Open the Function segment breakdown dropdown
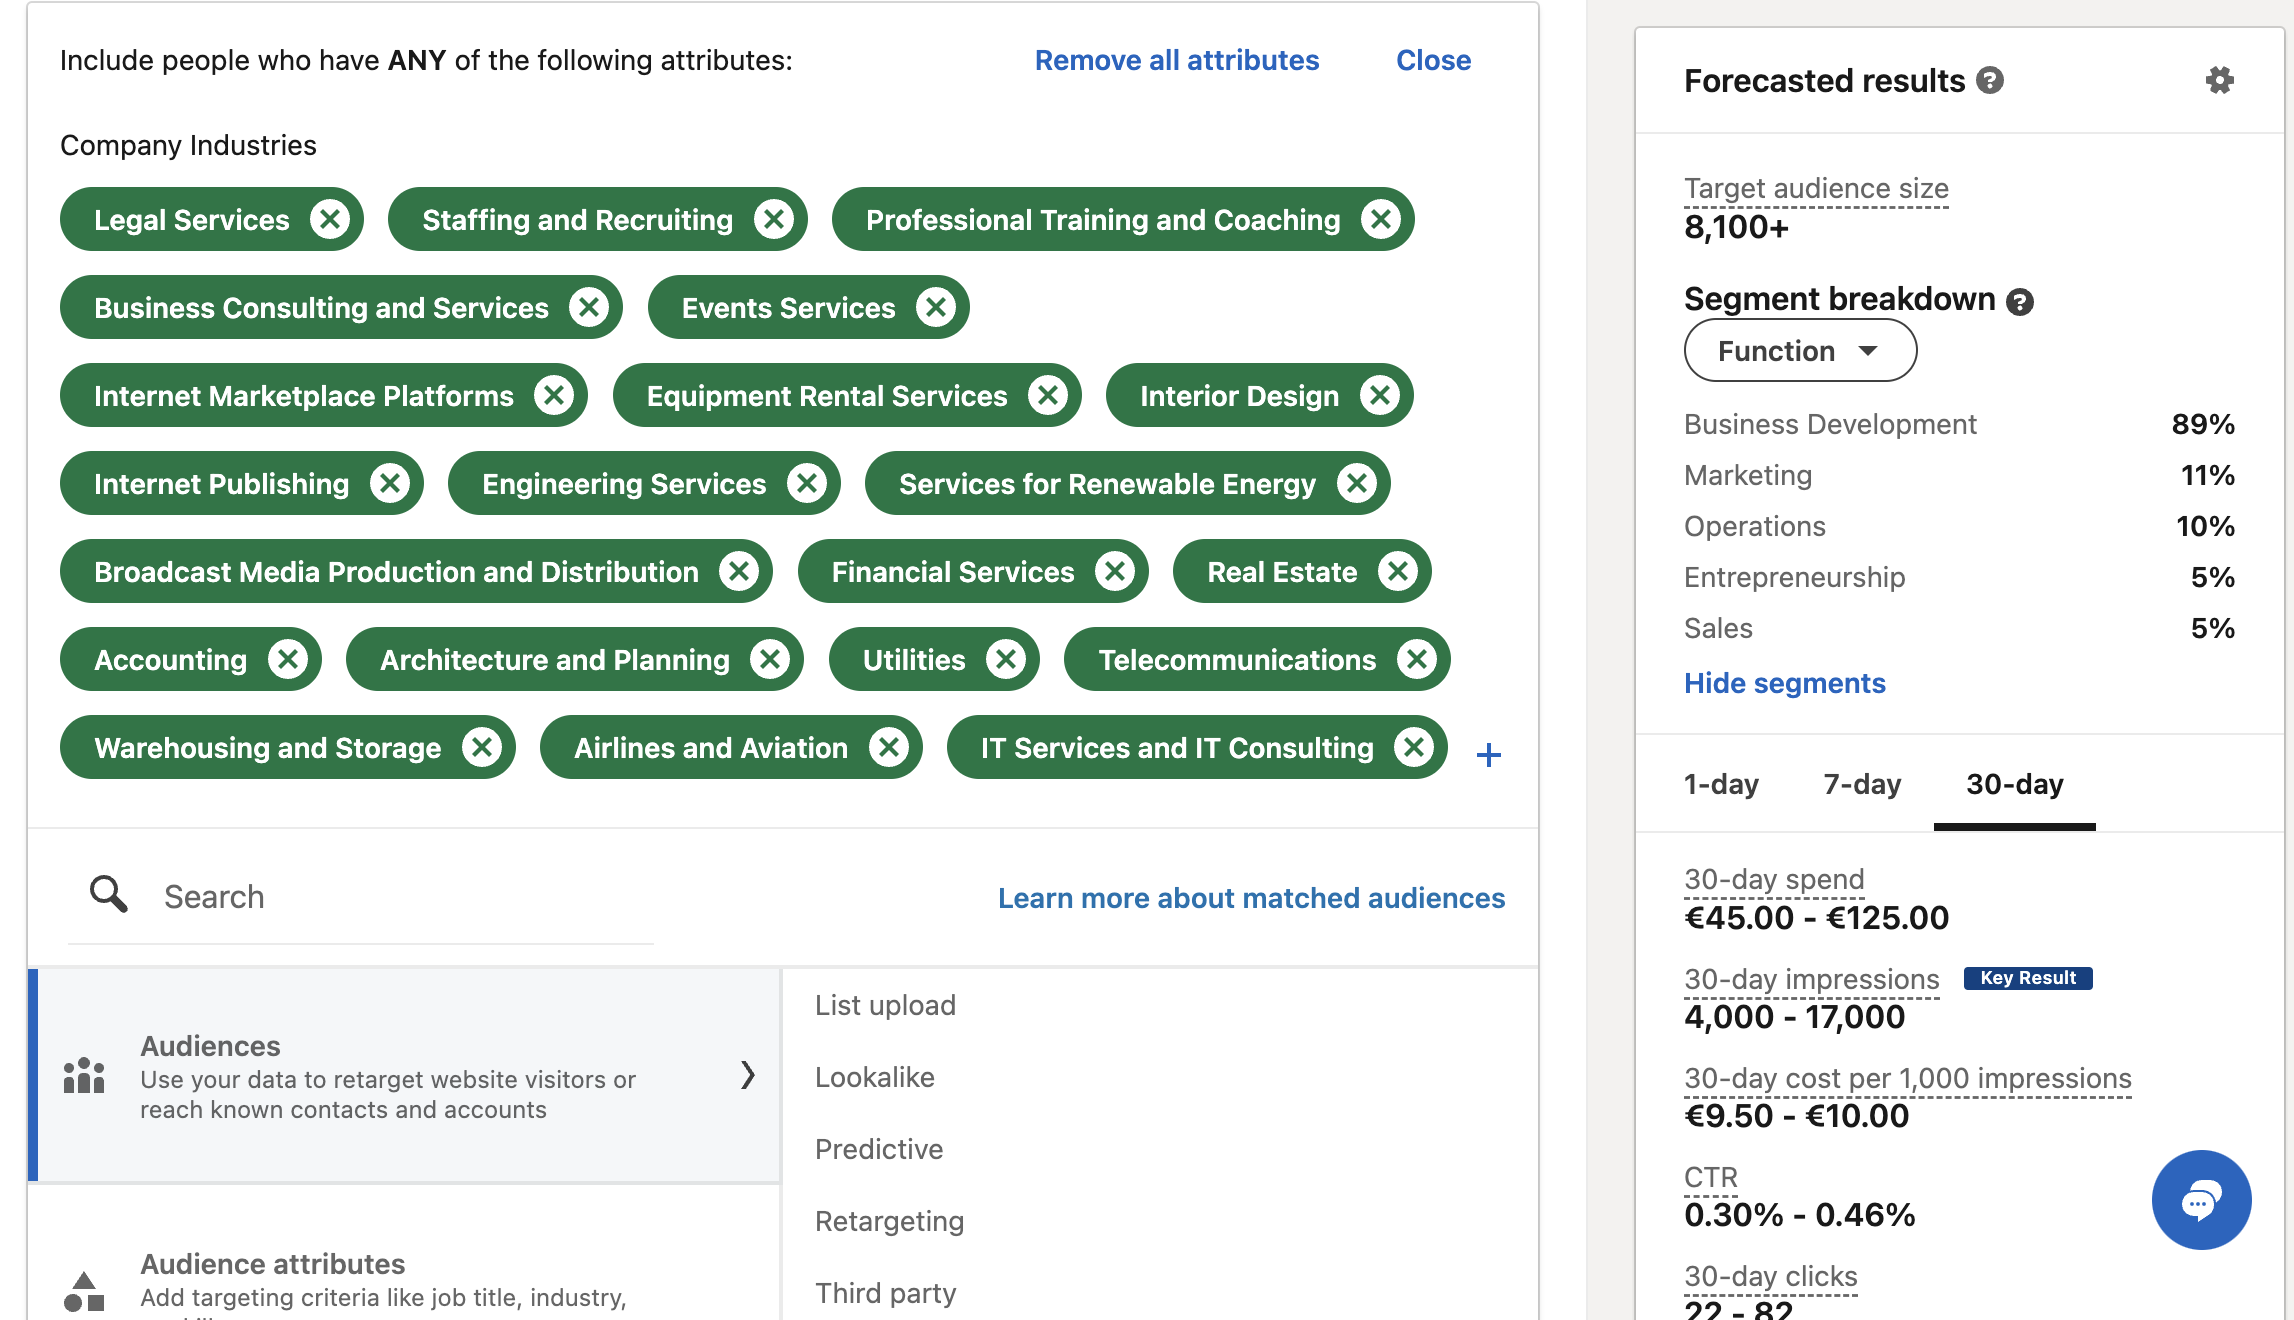The image size is (2294, 1320). click(1799, 350)
